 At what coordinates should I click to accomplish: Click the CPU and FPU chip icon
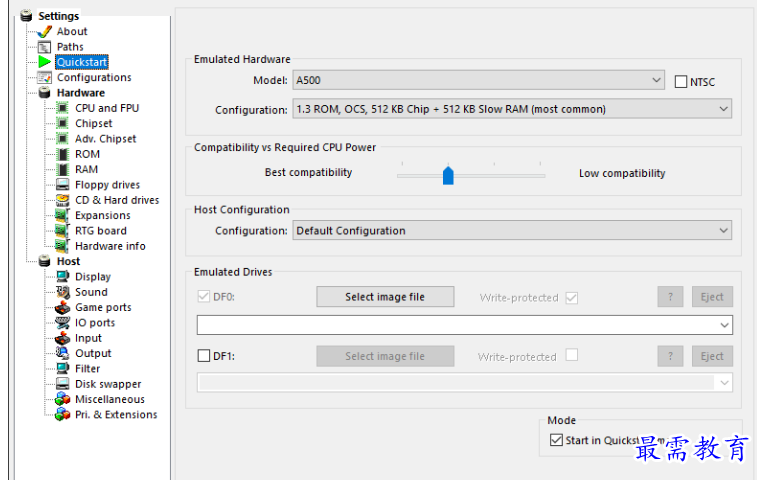coord(62,108)
